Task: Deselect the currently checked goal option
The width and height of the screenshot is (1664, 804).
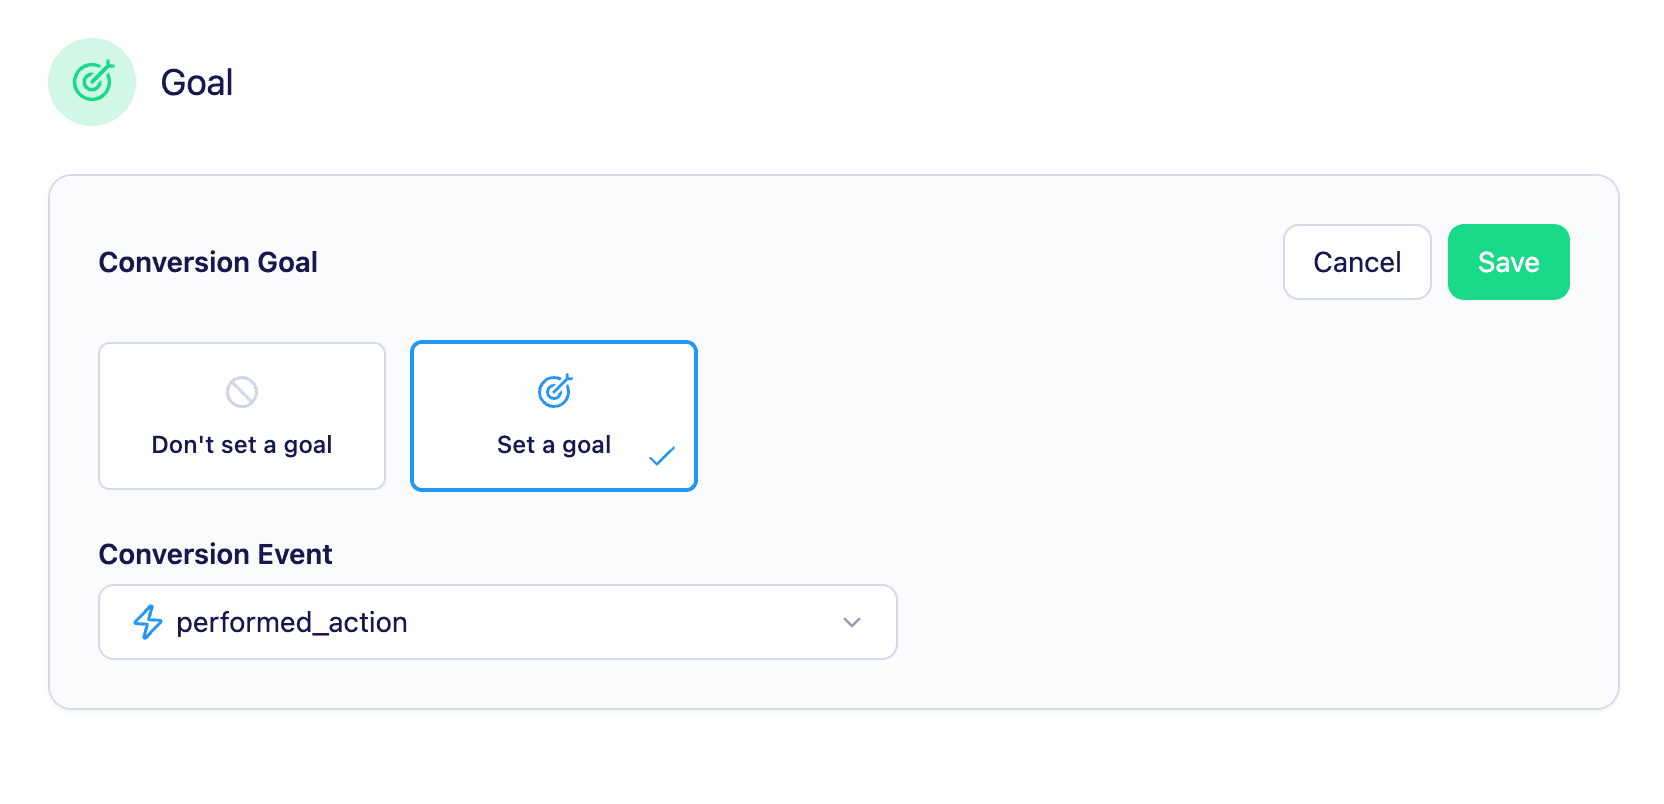Action: (553, 416)
